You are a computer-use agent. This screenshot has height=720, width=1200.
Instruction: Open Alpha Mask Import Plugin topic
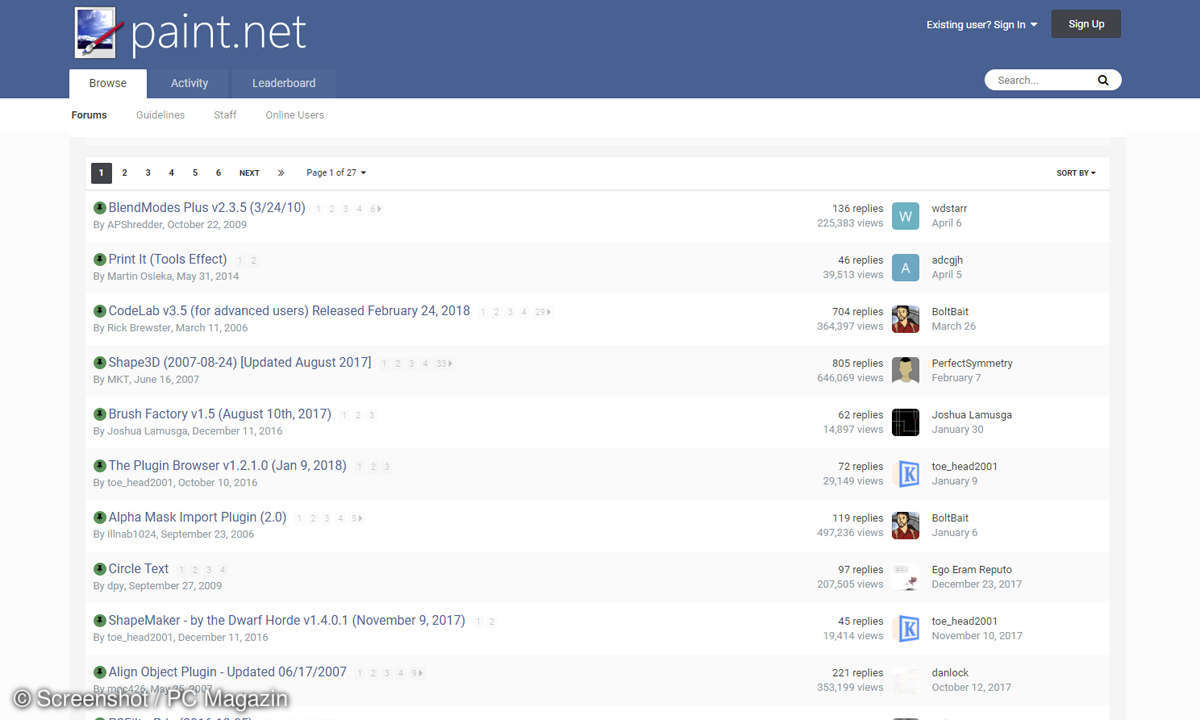[x=198, y=517]
